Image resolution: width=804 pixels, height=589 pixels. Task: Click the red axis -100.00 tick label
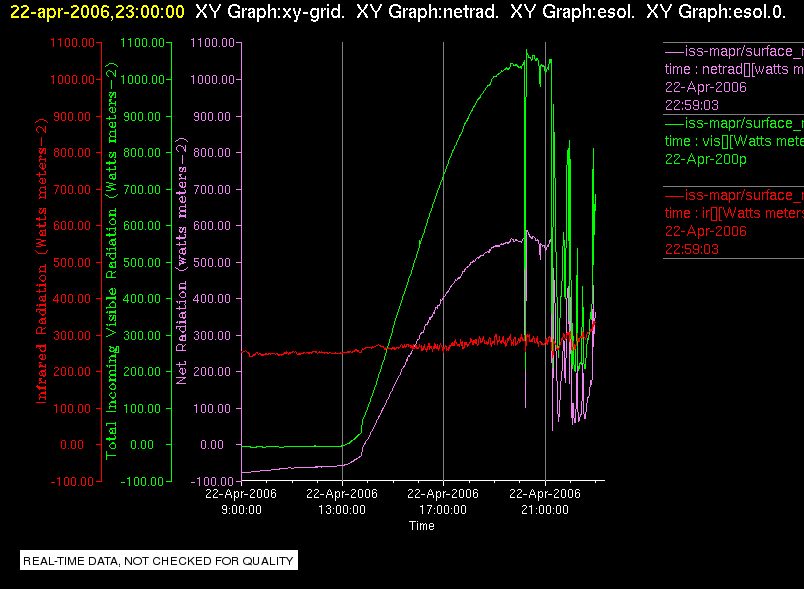[72, 482]
